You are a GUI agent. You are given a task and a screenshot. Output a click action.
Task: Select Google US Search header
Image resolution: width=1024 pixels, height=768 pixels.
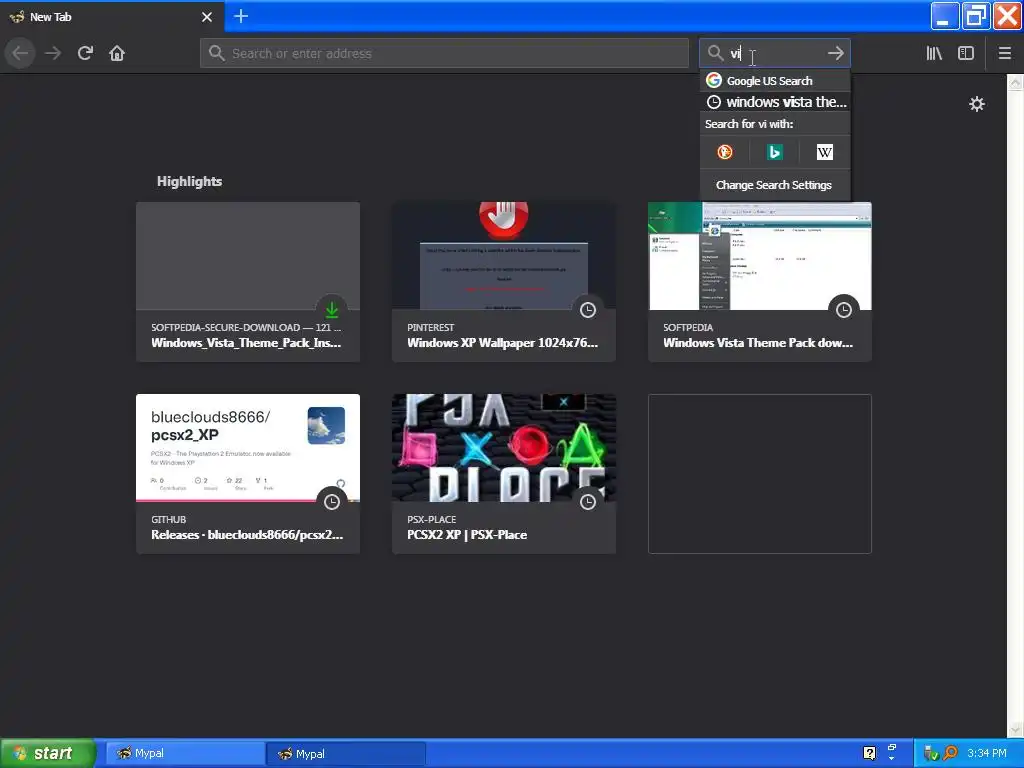(x=775, y=80)
